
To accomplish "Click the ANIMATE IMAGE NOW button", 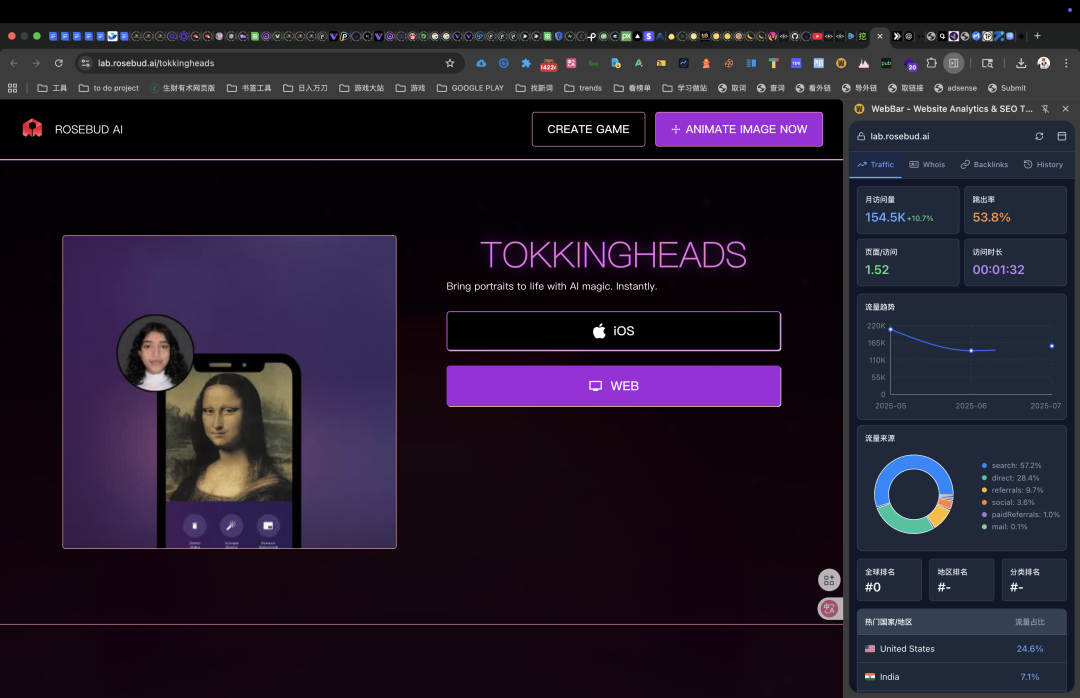I will tap(738, 129).
